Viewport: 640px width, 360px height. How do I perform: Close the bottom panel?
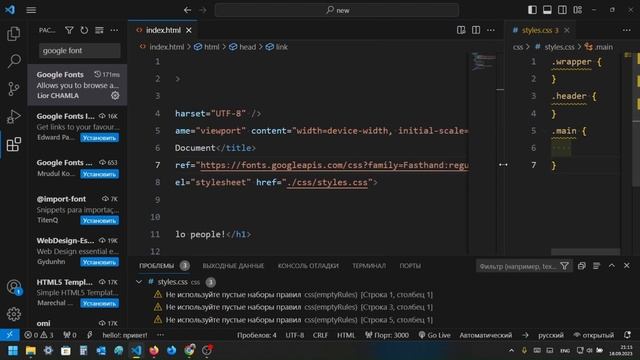[x=627, y=266]
